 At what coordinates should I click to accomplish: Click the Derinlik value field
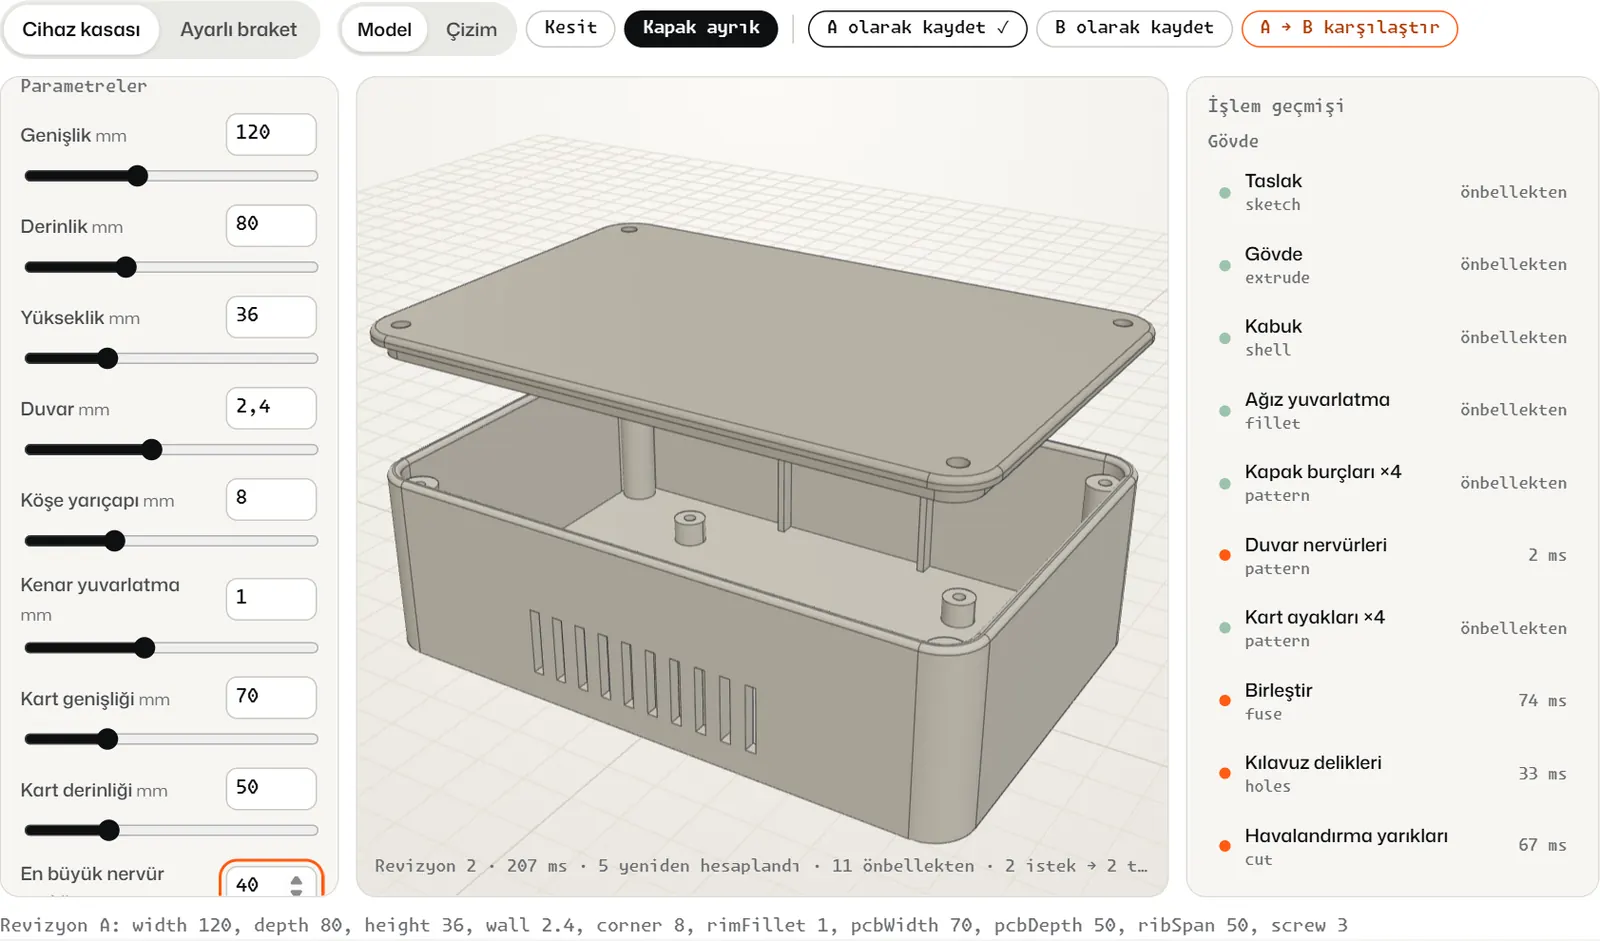click(x=271, y=225)
